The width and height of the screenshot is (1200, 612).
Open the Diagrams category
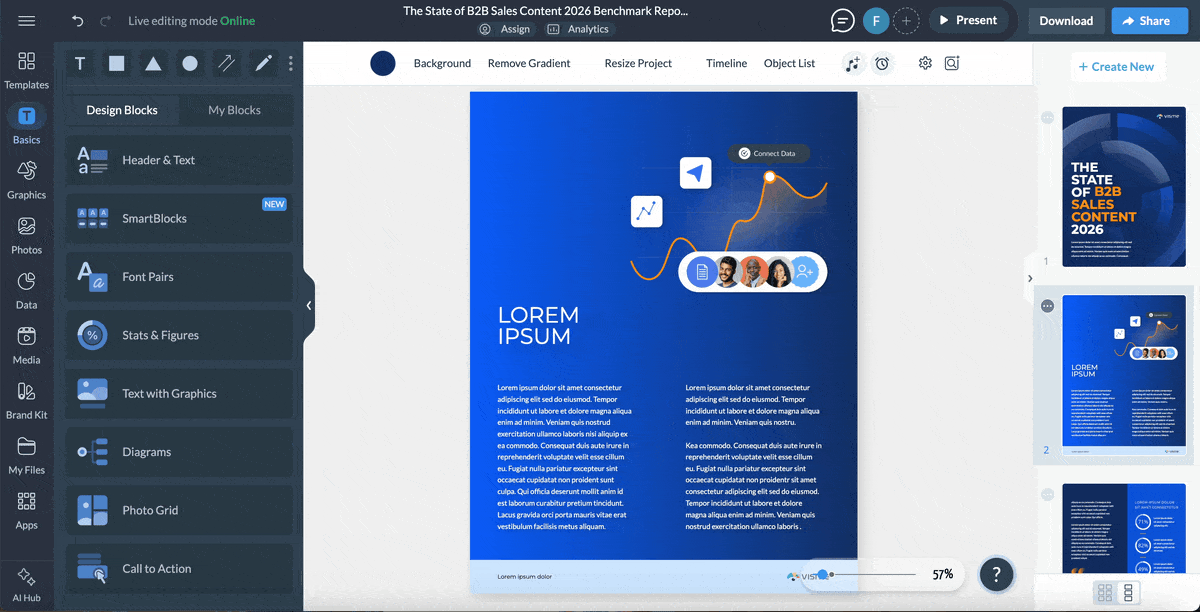(180, 452)
